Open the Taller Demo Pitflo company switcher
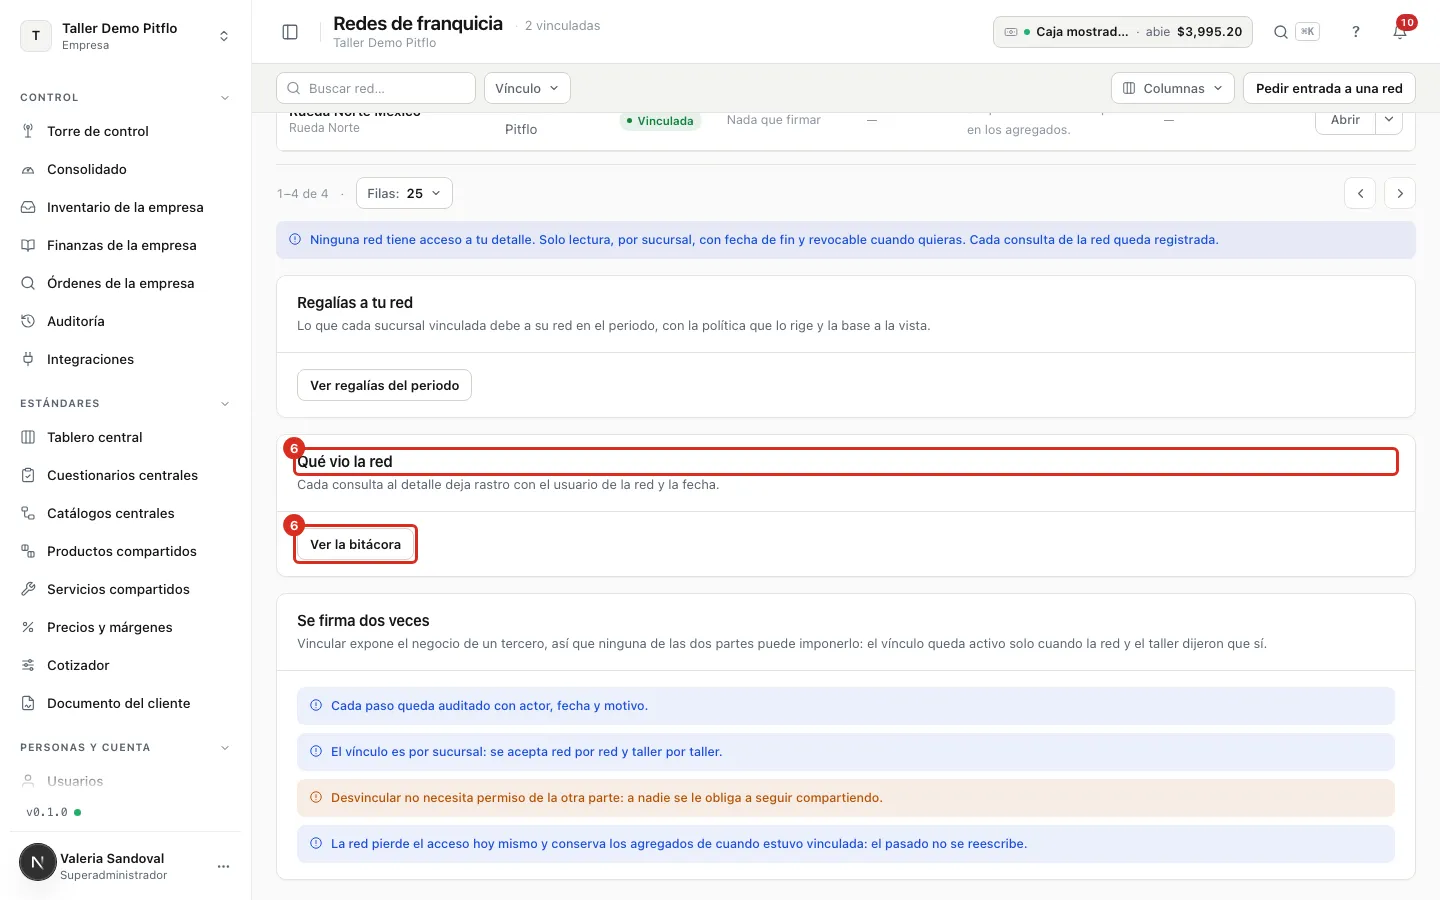1440x900 pixels. tap(125, 36)
